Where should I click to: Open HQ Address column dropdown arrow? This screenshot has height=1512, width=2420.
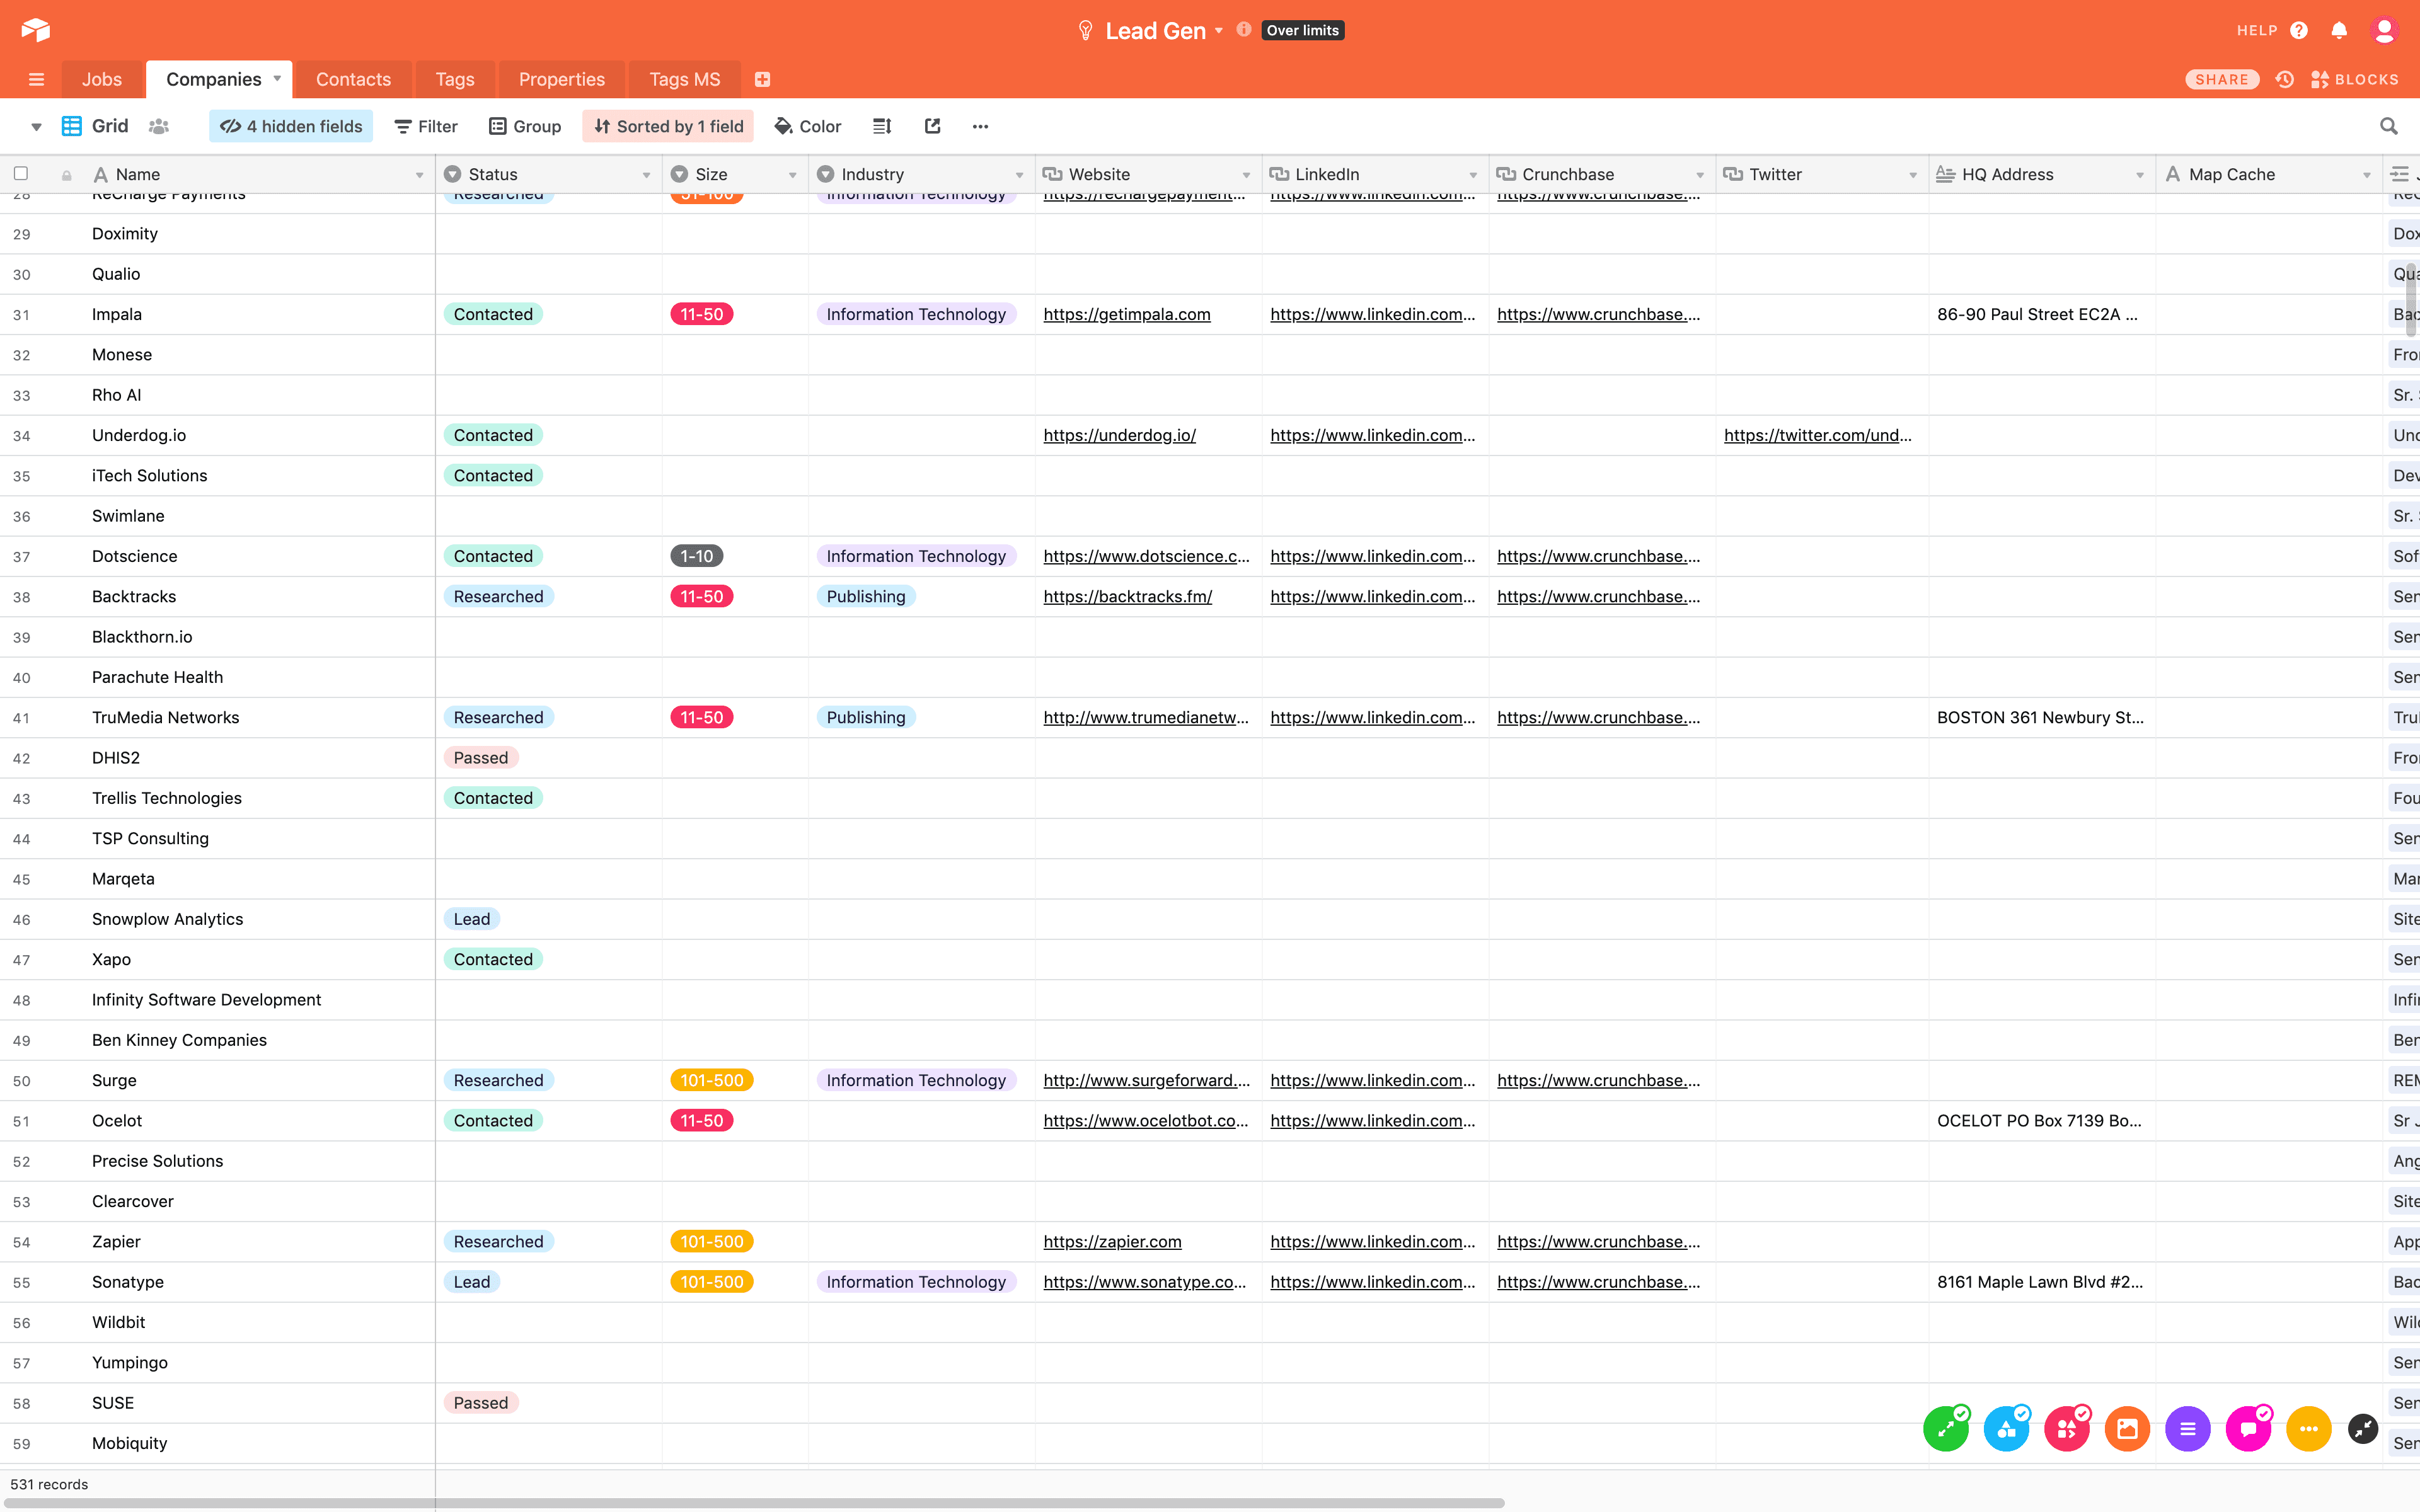(2140, 175)
